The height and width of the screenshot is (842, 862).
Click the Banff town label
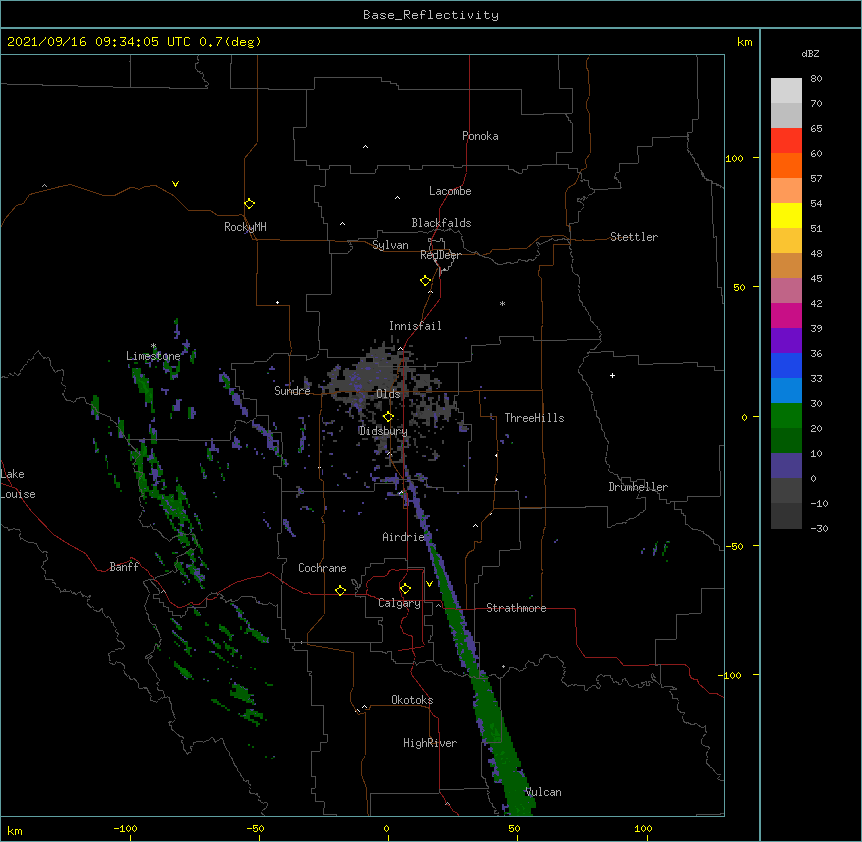tap(124, 567)
